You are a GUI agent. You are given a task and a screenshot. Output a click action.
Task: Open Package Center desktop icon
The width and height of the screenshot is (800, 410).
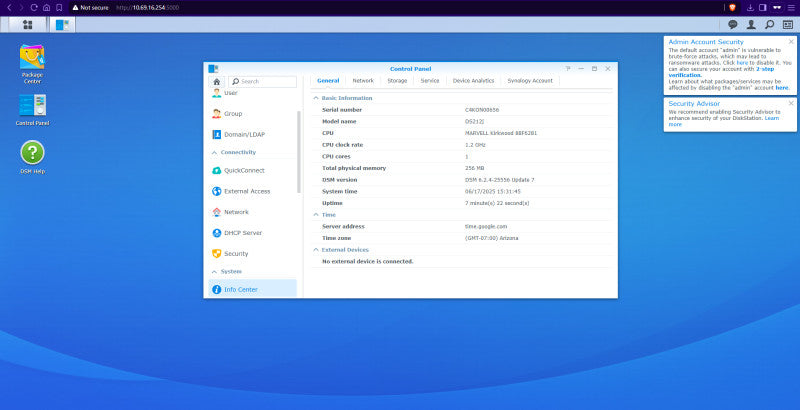coord(32,63)
